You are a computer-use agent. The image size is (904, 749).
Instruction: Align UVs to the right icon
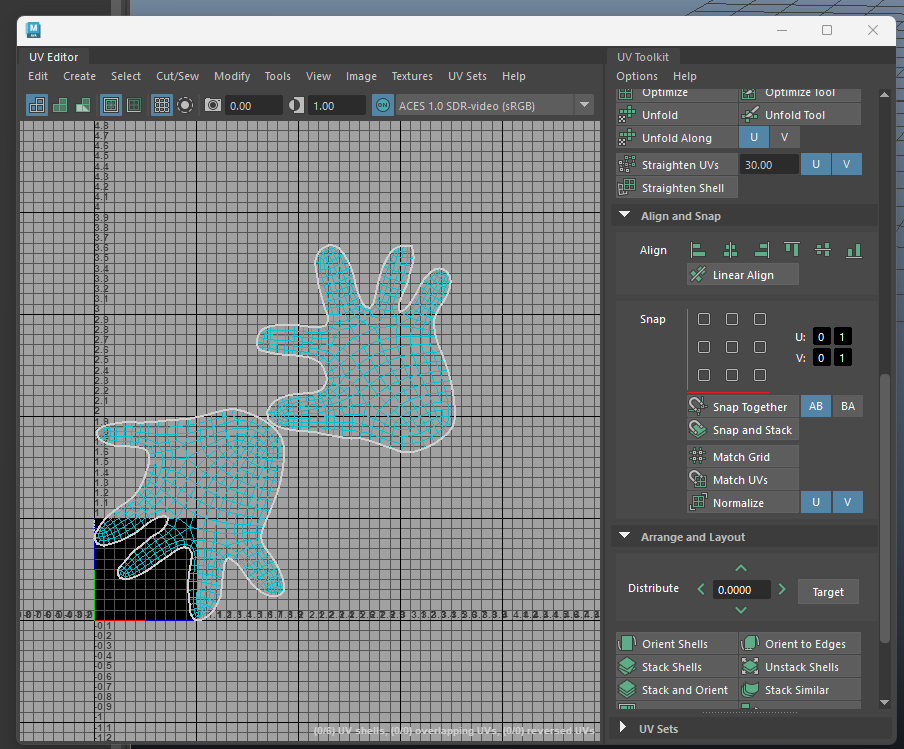coord(762,250)
